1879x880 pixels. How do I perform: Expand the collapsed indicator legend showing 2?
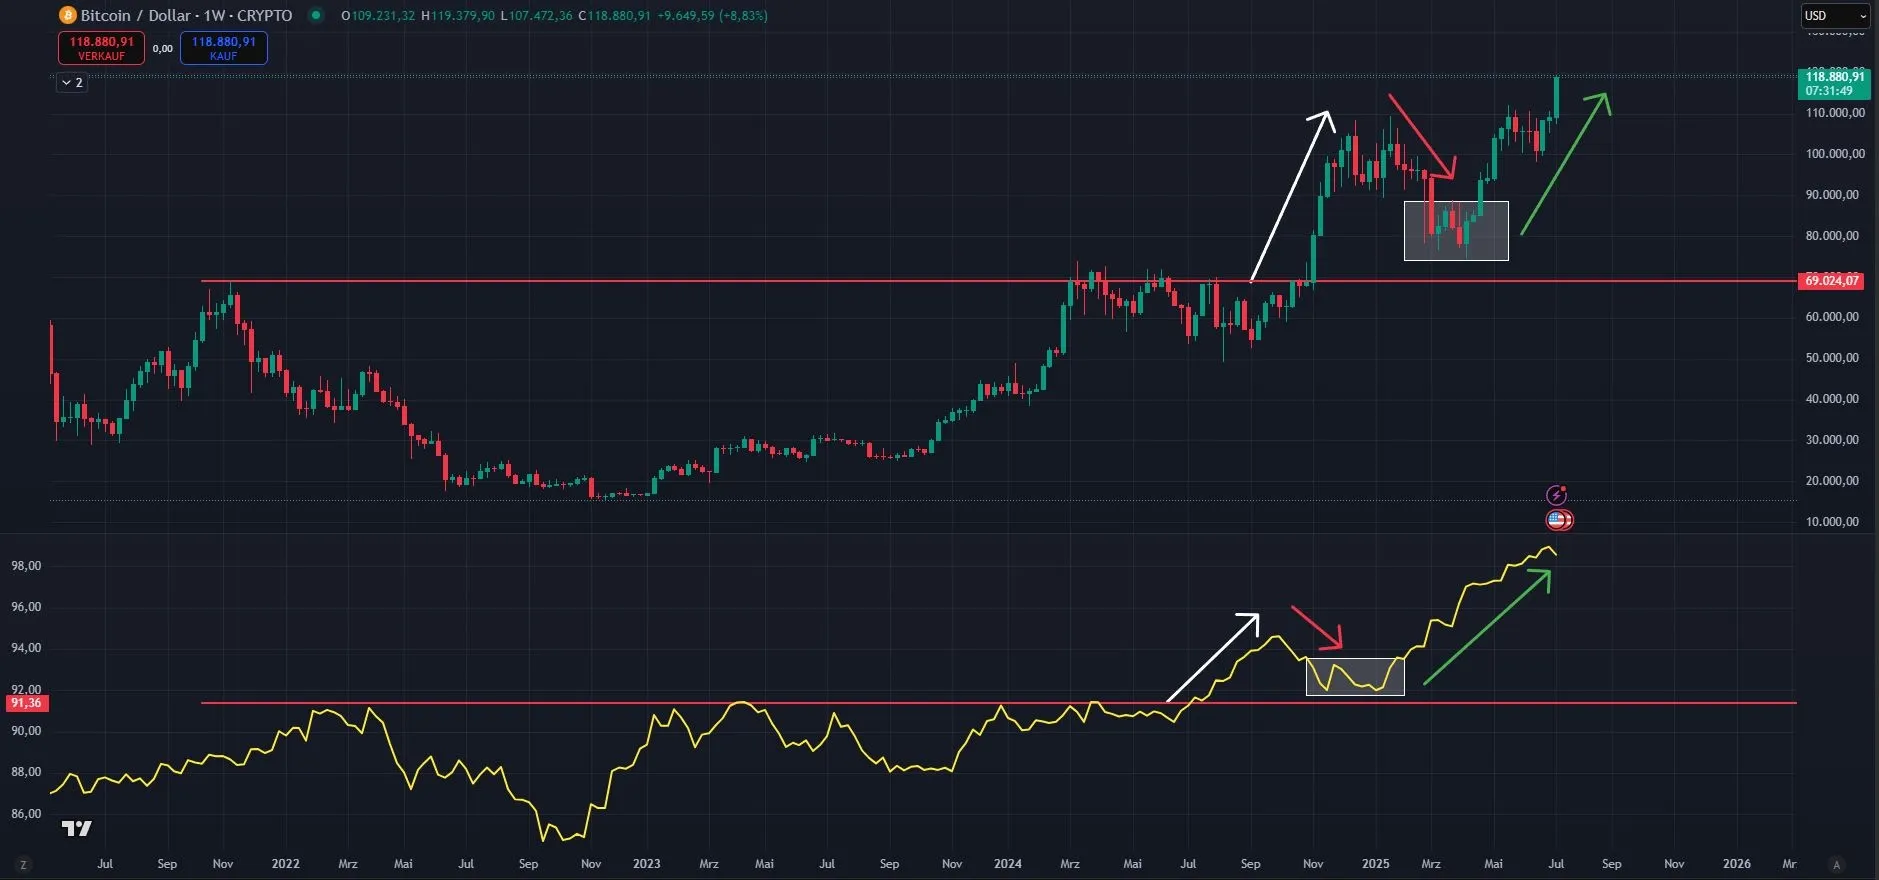(72, 82)
